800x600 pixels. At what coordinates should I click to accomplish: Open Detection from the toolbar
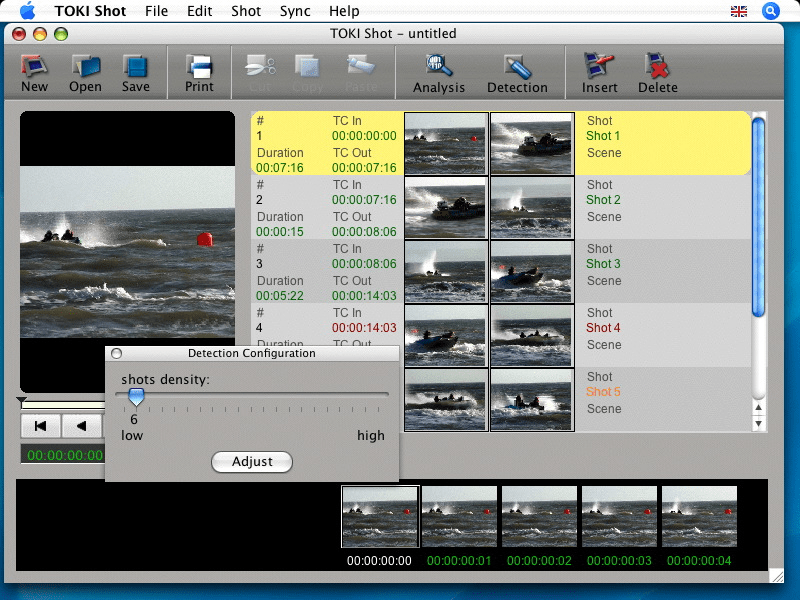[517, 68]
